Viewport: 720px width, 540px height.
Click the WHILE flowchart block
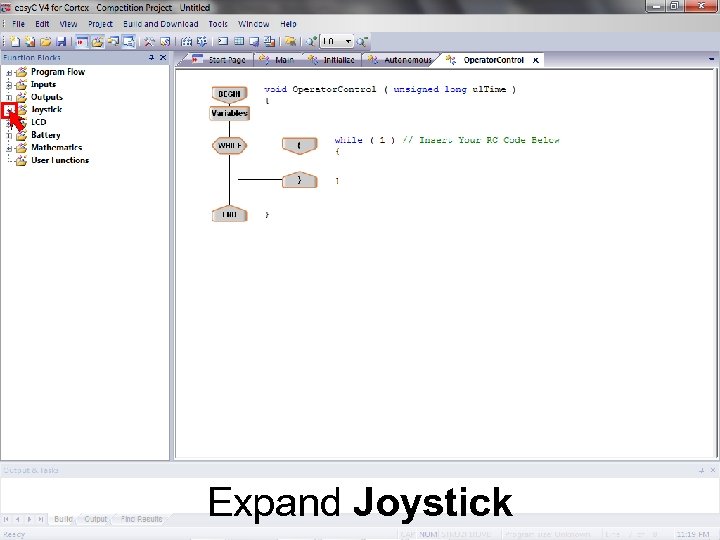(x=230, y=146)
